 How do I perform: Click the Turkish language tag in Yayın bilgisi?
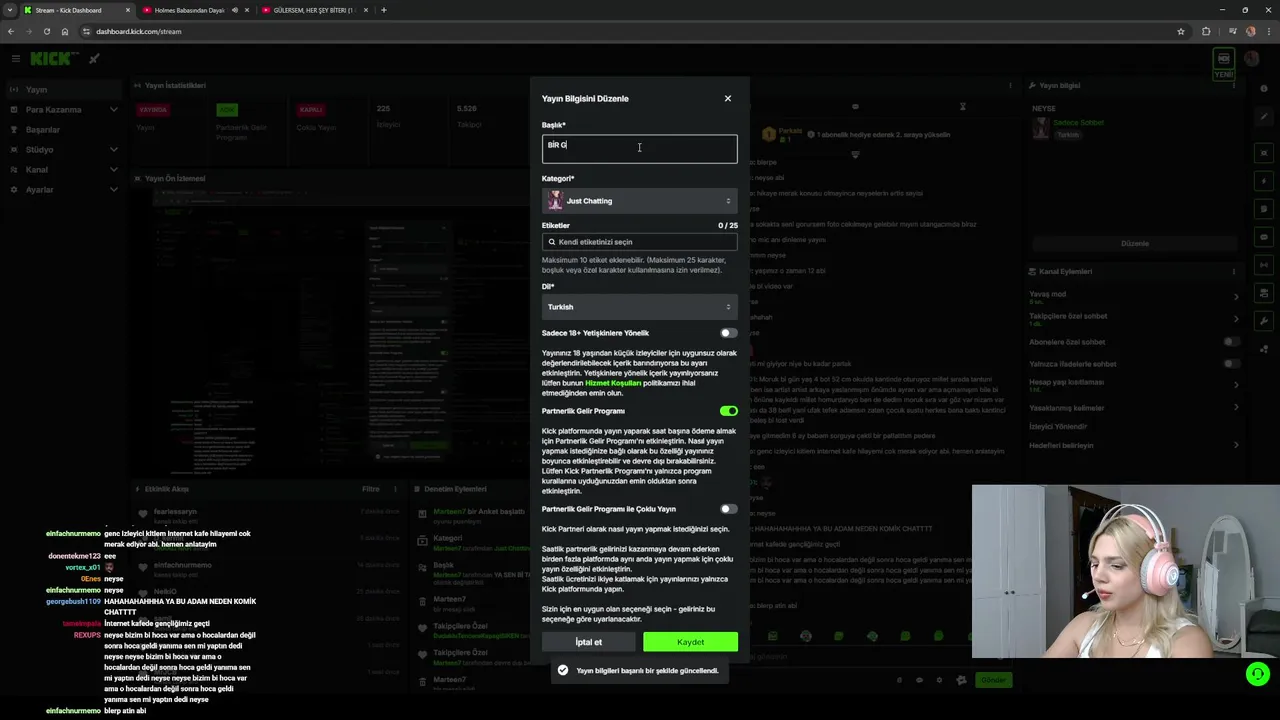[x=1068, y=135]
